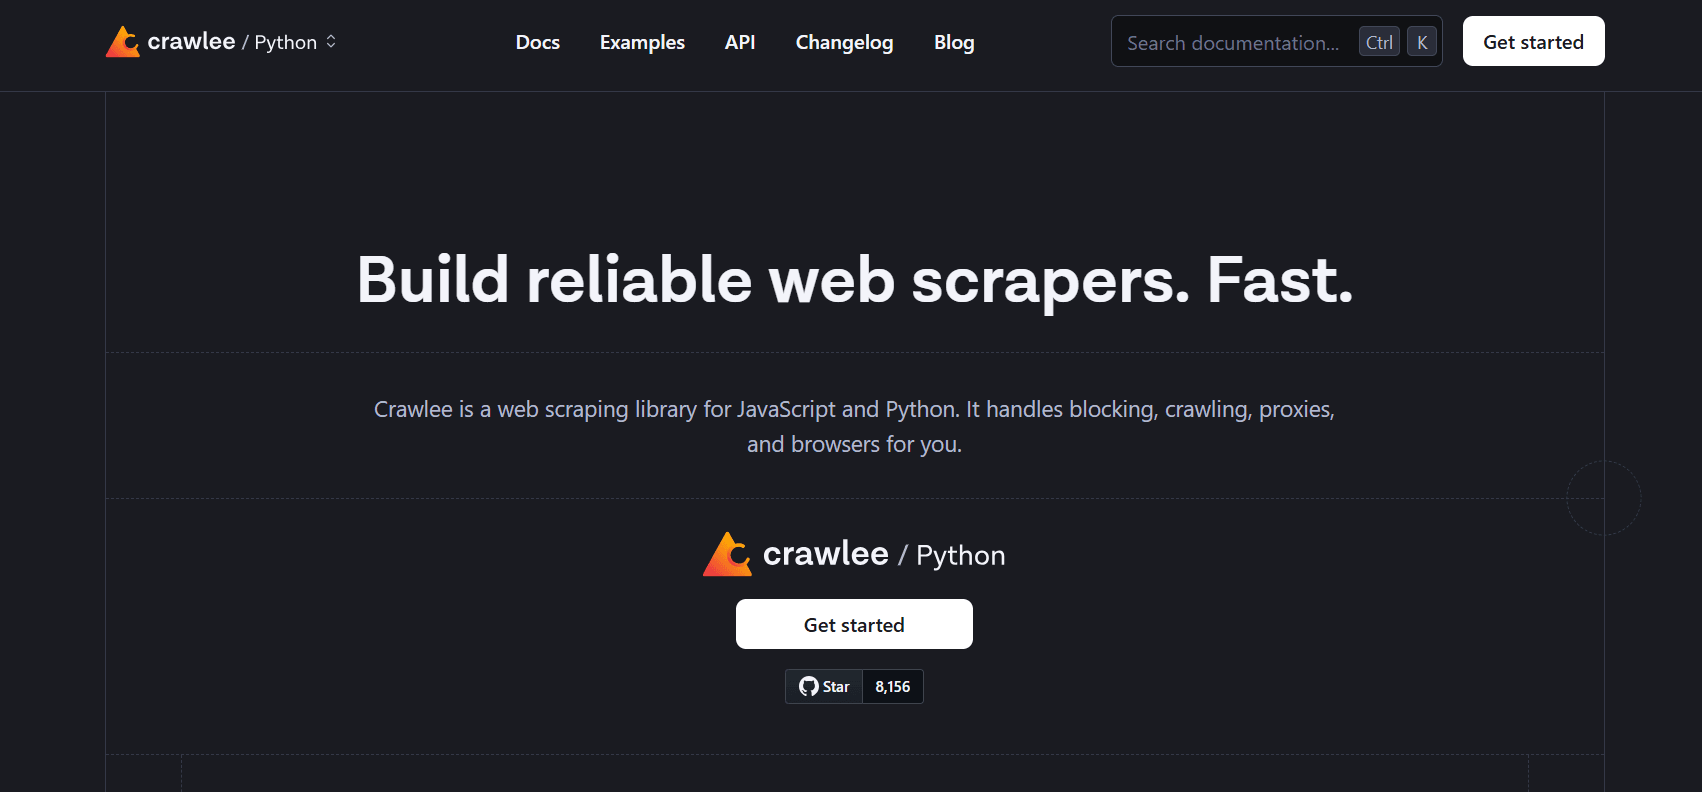Click the GitHub Star button

coord(824,687)
